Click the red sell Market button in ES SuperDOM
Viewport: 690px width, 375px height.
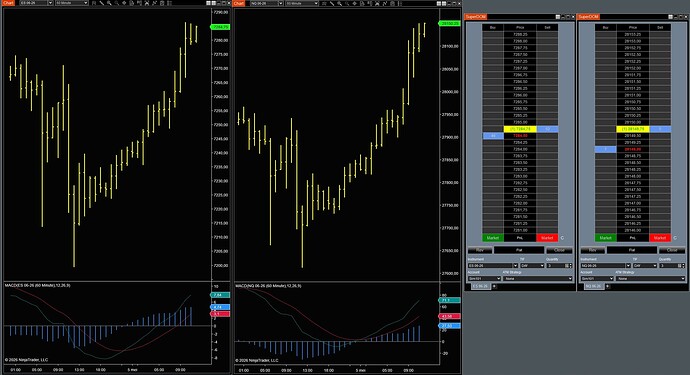(x=547, y=238)
